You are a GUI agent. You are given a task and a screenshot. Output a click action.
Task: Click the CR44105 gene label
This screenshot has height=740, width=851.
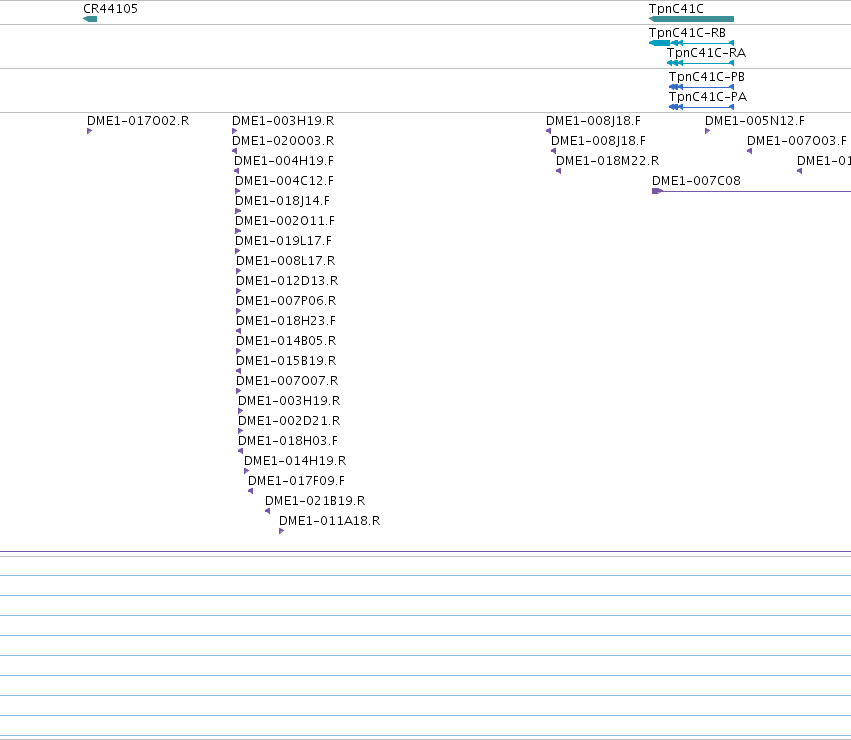110,9
